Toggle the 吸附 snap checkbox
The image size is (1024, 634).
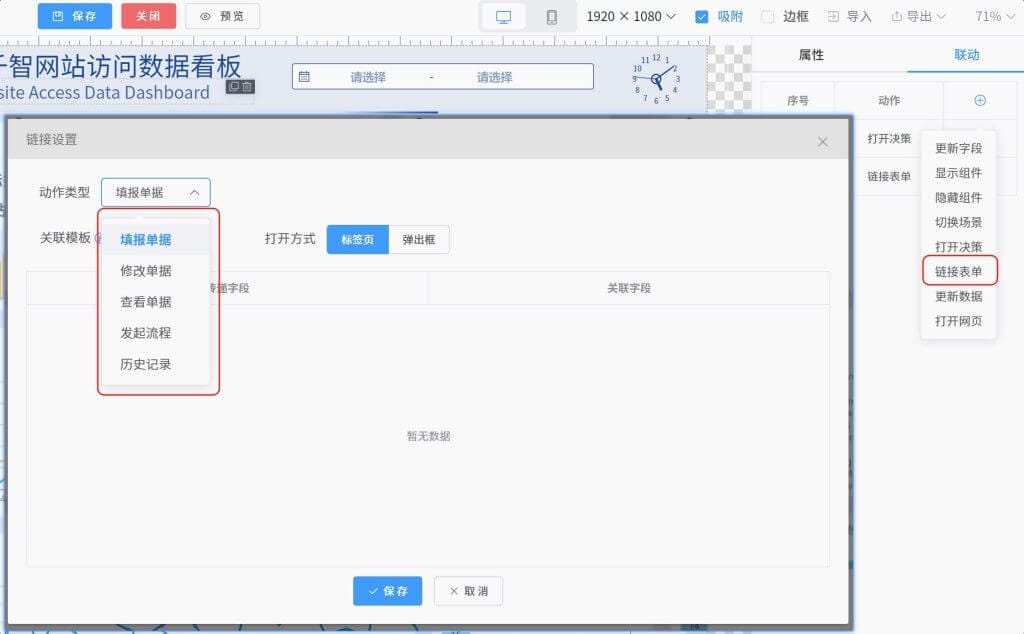[x=702, y=17]
